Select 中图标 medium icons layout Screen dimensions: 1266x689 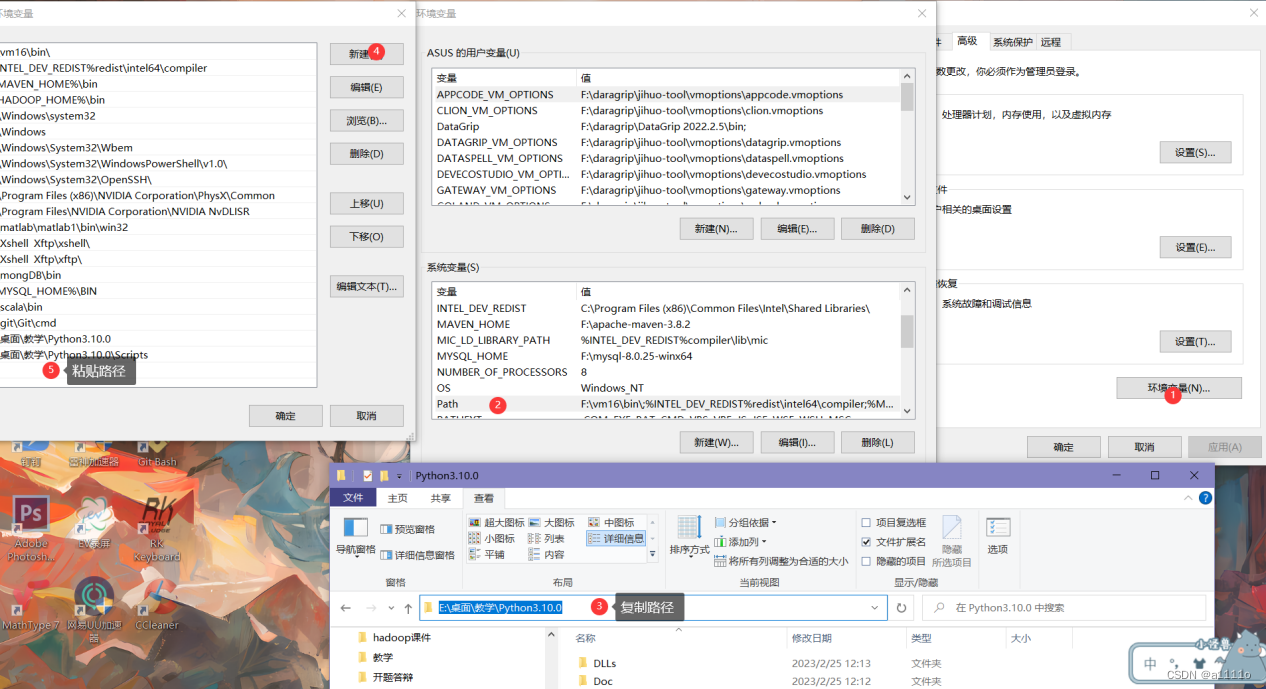point(611,522)
